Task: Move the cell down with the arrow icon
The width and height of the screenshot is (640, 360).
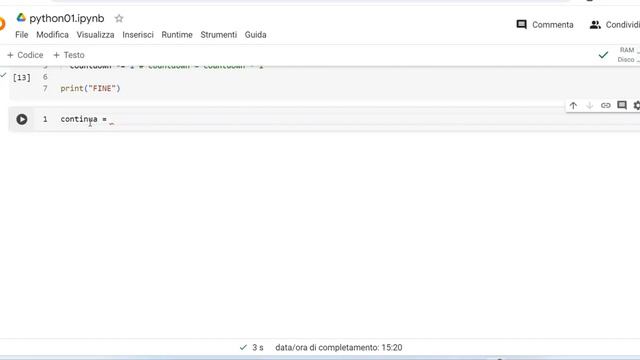Action: click(589, 105)
